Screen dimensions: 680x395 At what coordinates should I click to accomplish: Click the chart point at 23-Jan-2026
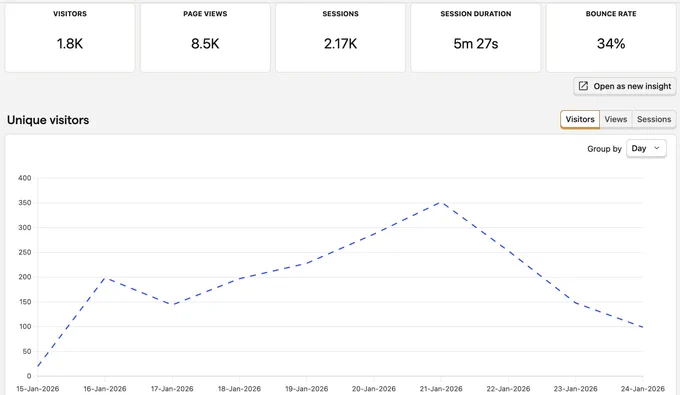pyautogui.click(x=575, y=303)
